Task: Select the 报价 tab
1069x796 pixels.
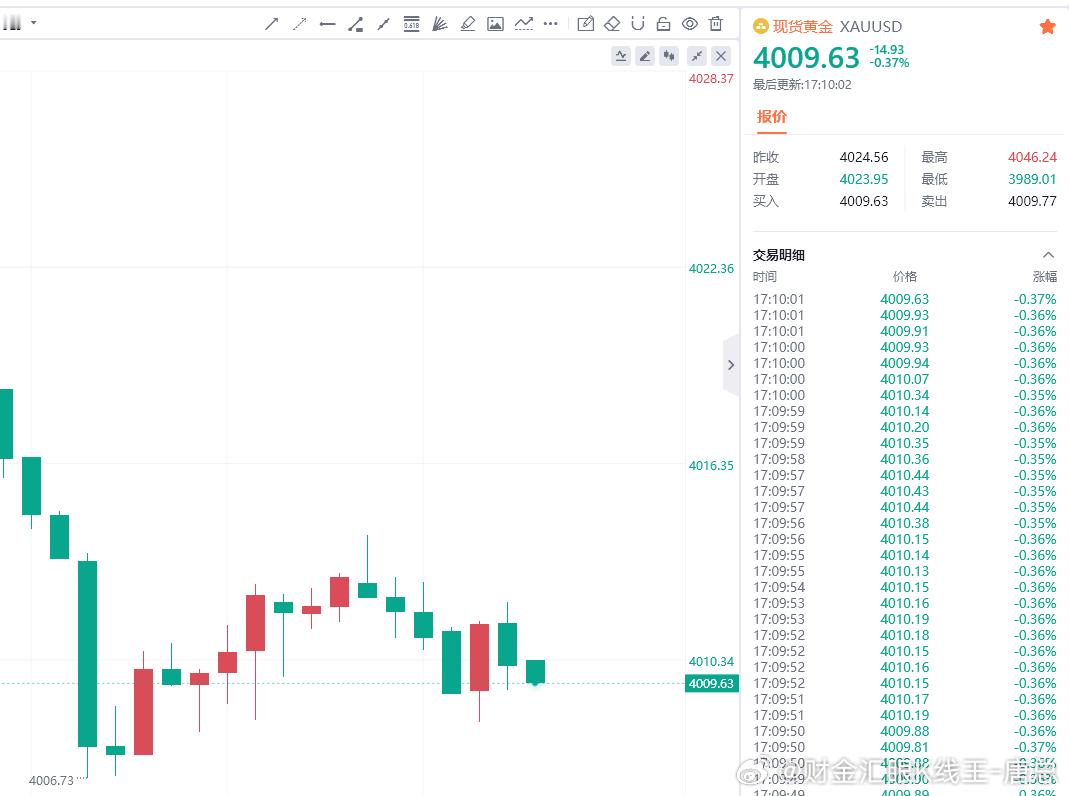Action: pyautogui.click(x=772, y=117)
